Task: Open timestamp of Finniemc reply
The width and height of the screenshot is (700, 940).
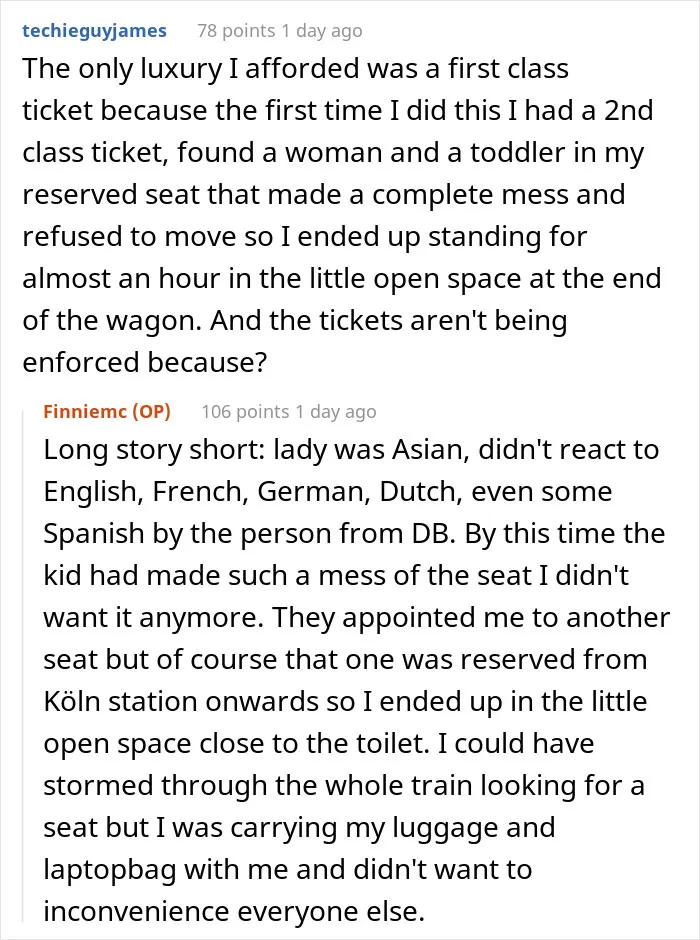Action: (336, 411)
